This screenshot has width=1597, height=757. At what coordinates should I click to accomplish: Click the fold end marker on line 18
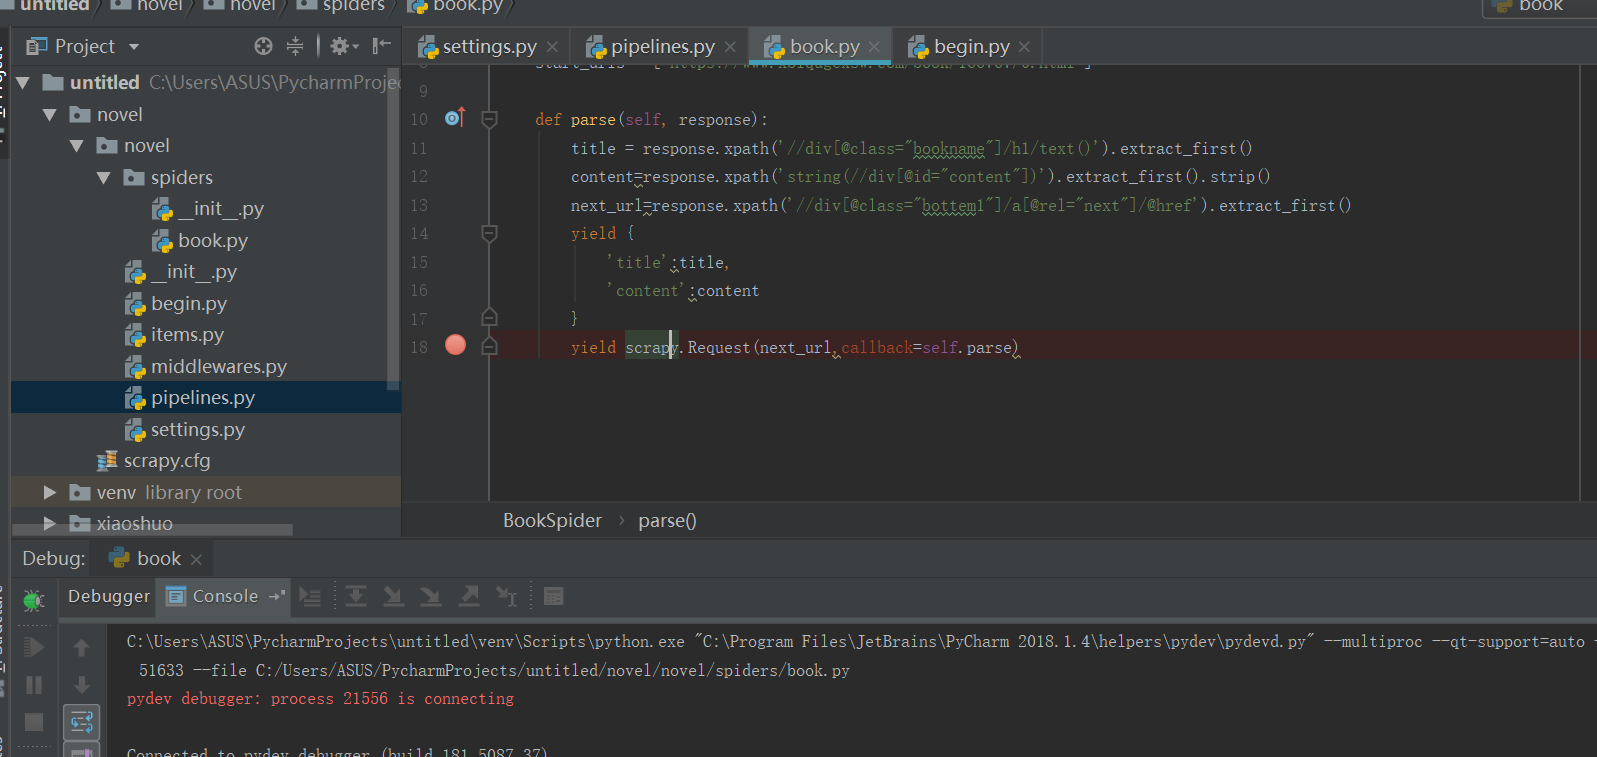pyautogui.click(x=489, y=346)
